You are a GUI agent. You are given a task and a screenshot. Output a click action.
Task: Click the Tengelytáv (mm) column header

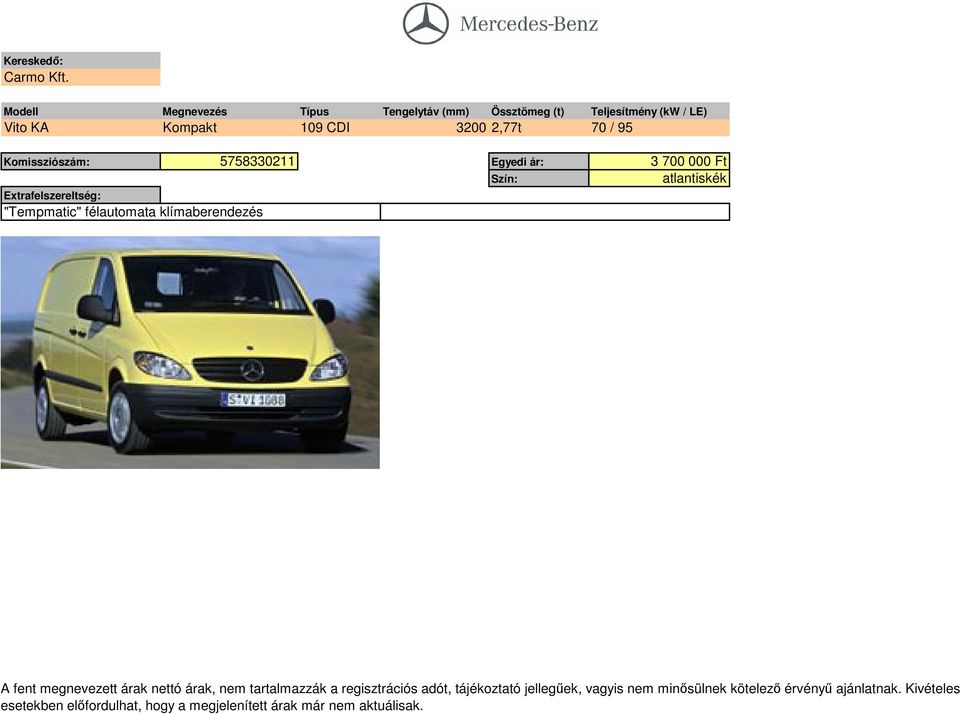pos(426,111)
